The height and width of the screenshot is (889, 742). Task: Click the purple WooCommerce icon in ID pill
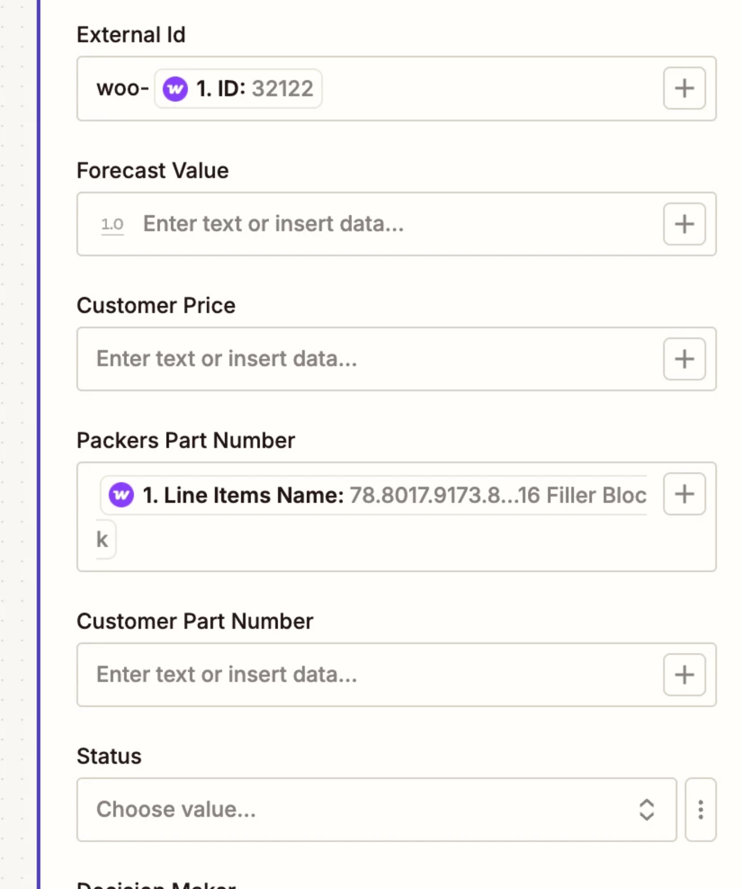tap(175, 89)
